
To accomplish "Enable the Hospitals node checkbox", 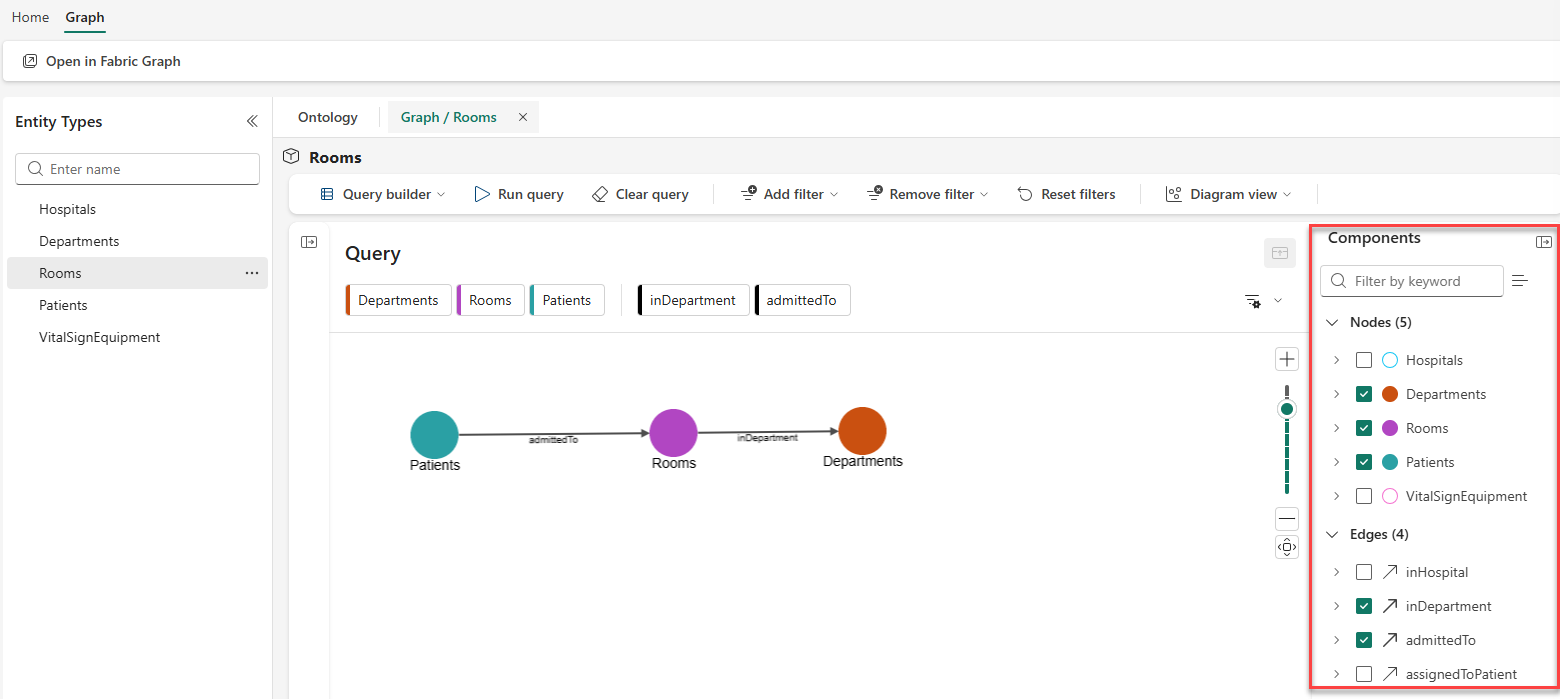I will (1364, 359).
